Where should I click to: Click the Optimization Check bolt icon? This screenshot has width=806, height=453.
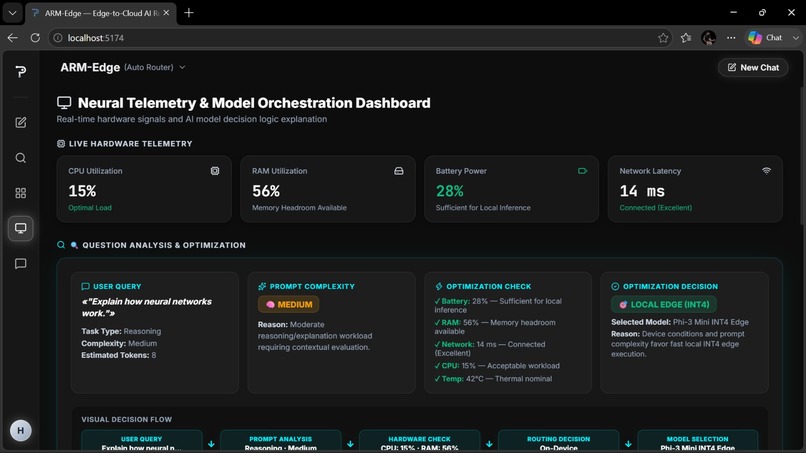click(438, 286)
